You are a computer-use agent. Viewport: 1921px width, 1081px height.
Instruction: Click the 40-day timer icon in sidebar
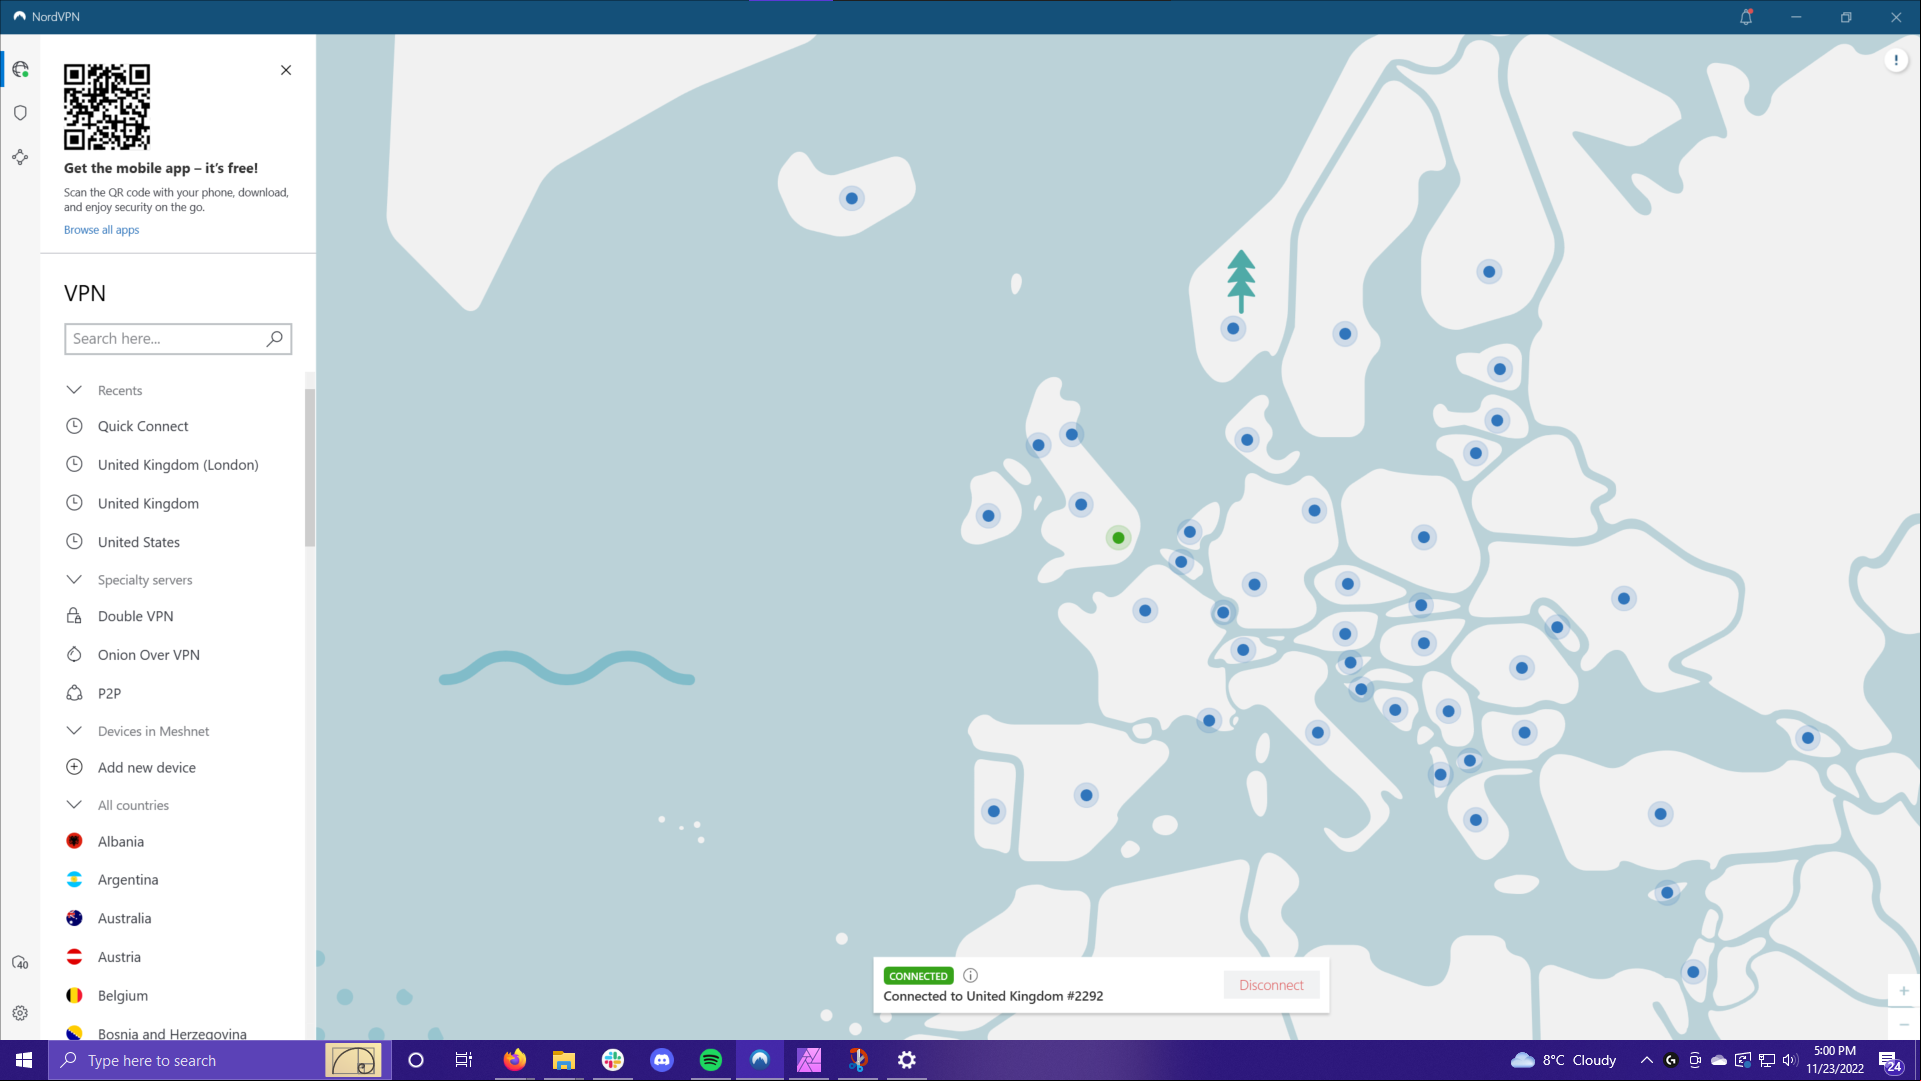click(20, 962)
